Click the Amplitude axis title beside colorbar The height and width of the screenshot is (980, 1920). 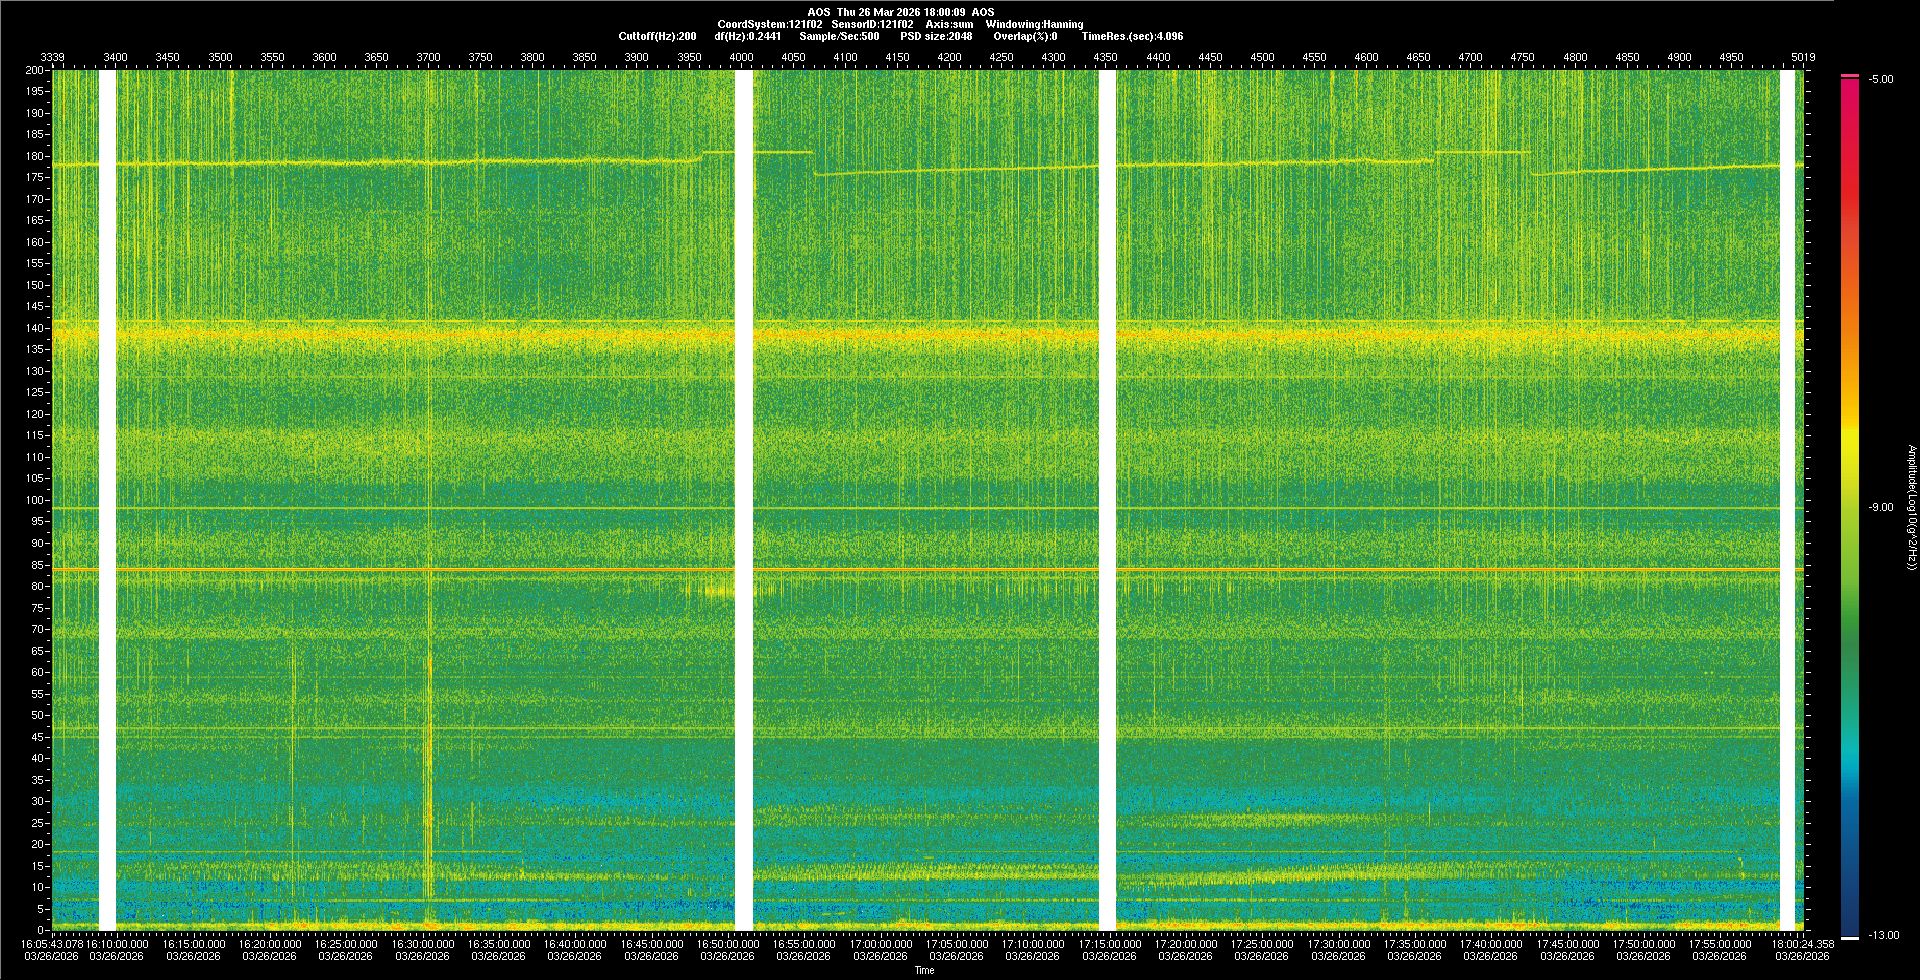tap(1911, 507)
